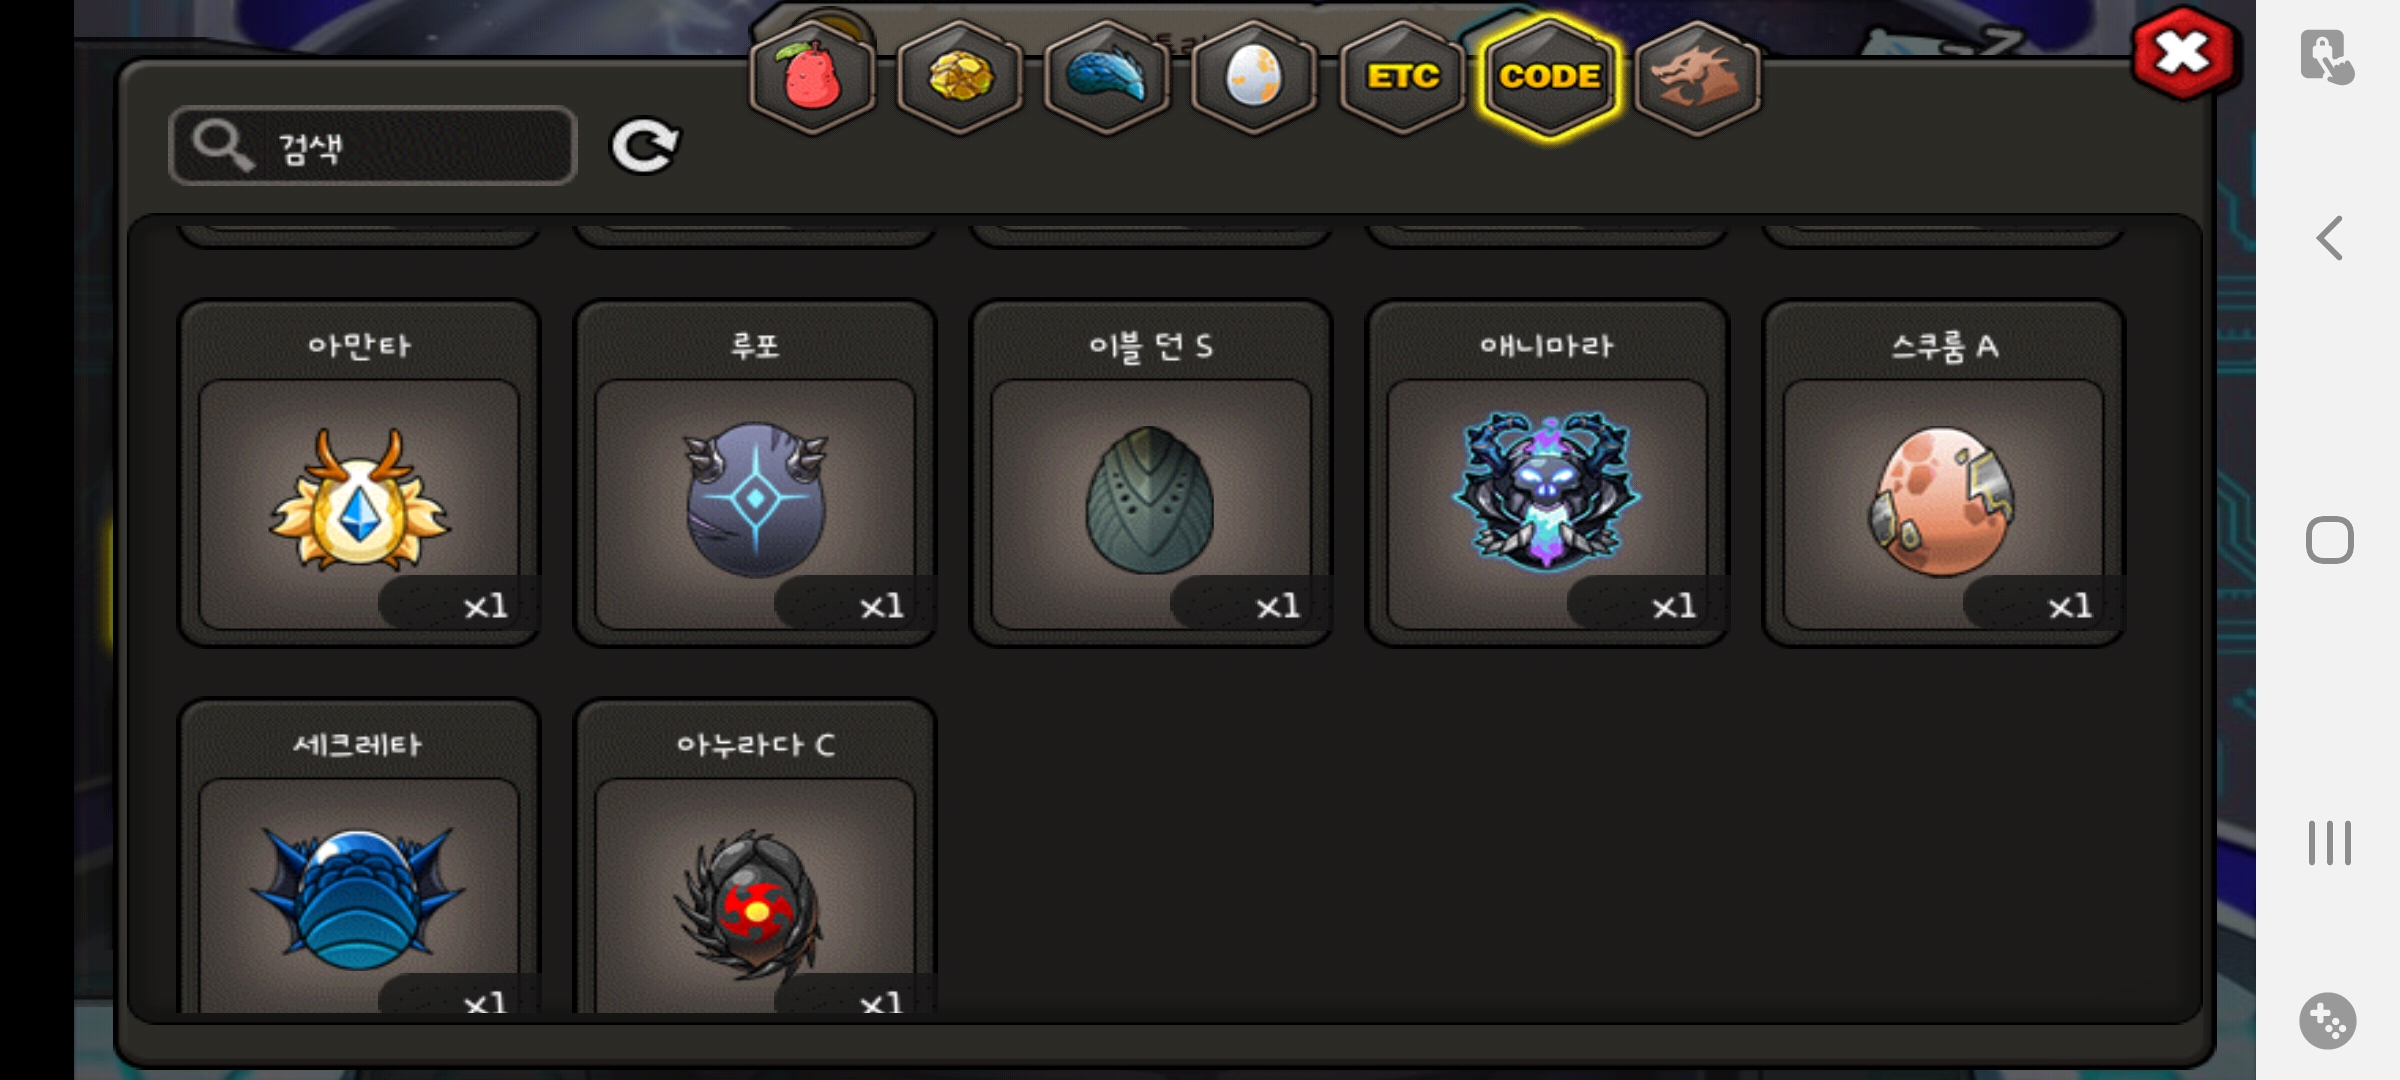
Task: Select the 아누라다 C egg item
Action: pyautogui.click(x=755, y=857)
